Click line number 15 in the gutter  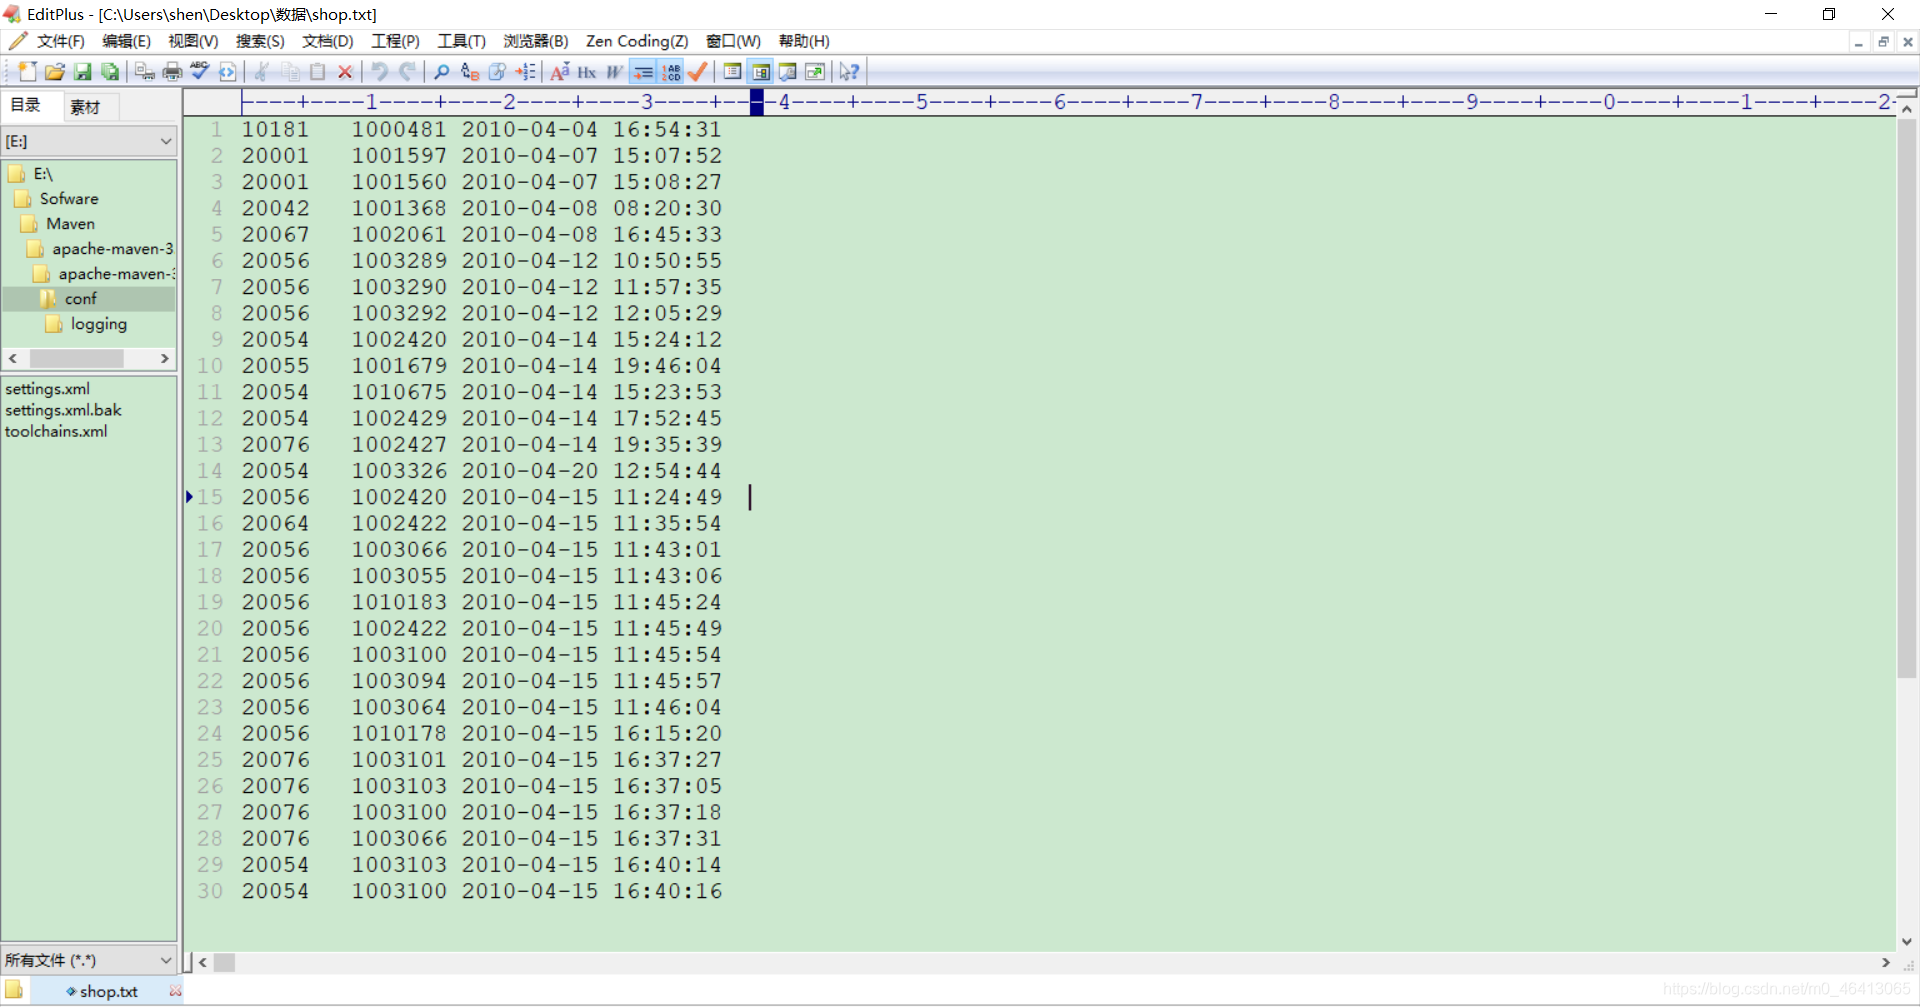tap(210, 497)
